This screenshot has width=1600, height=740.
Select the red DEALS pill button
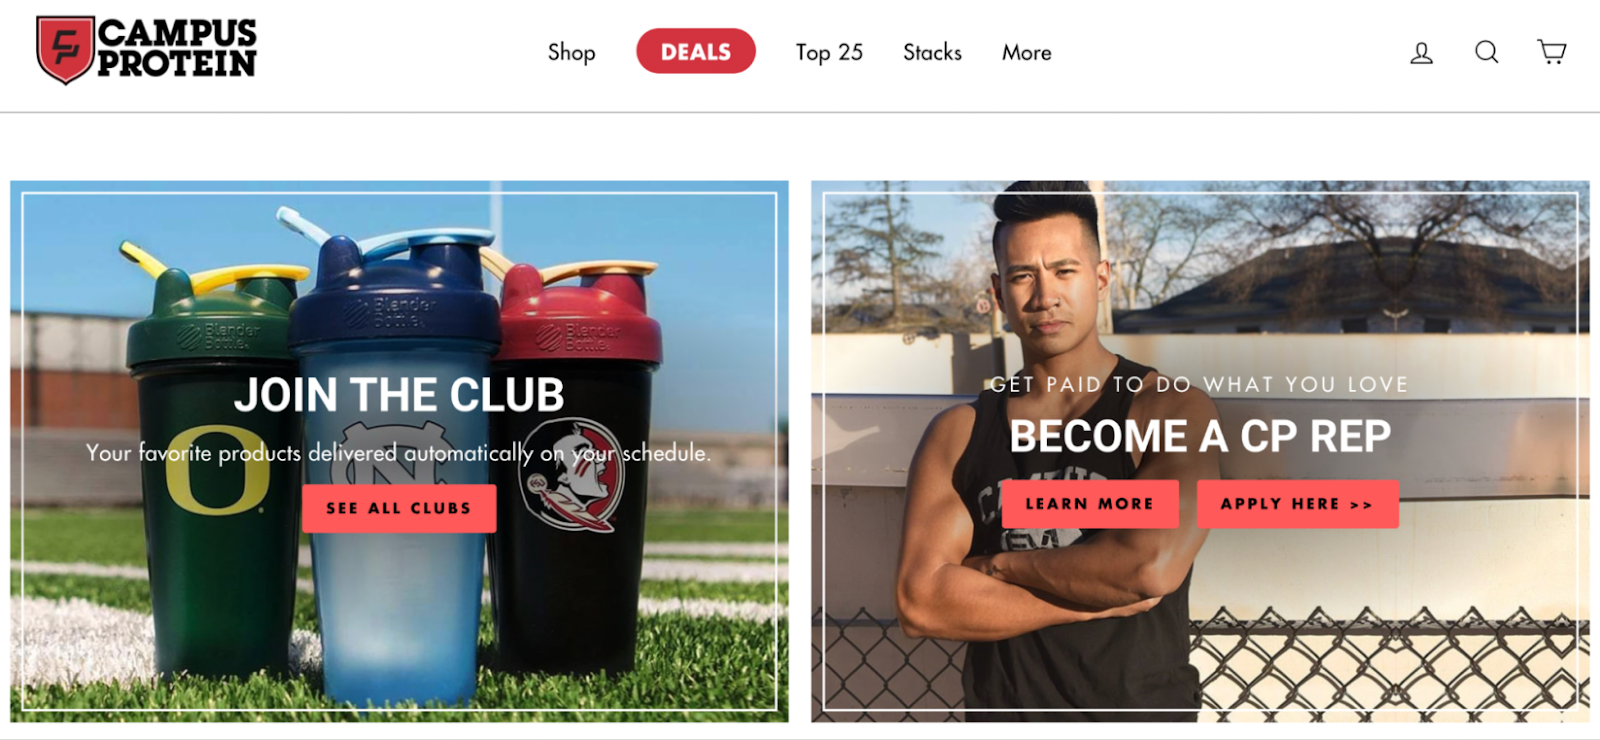point(696,51)
